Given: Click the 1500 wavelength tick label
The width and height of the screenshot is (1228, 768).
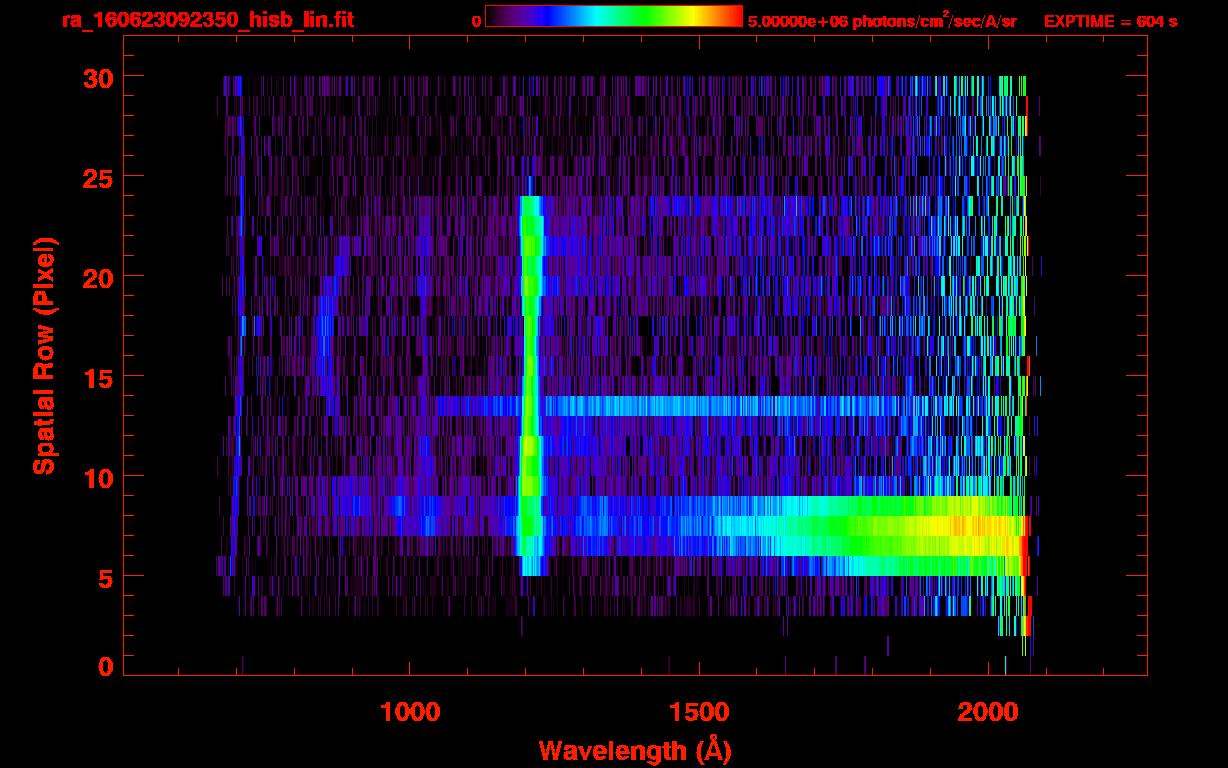Looking at the screenshot, I should click(x=699, y=712).
